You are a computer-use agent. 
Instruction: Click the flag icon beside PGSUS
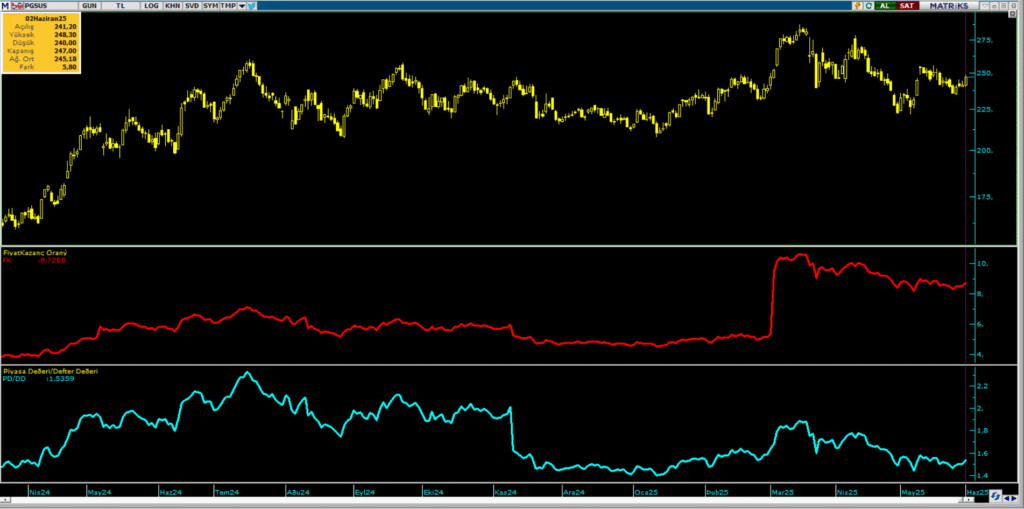[17, 6]
